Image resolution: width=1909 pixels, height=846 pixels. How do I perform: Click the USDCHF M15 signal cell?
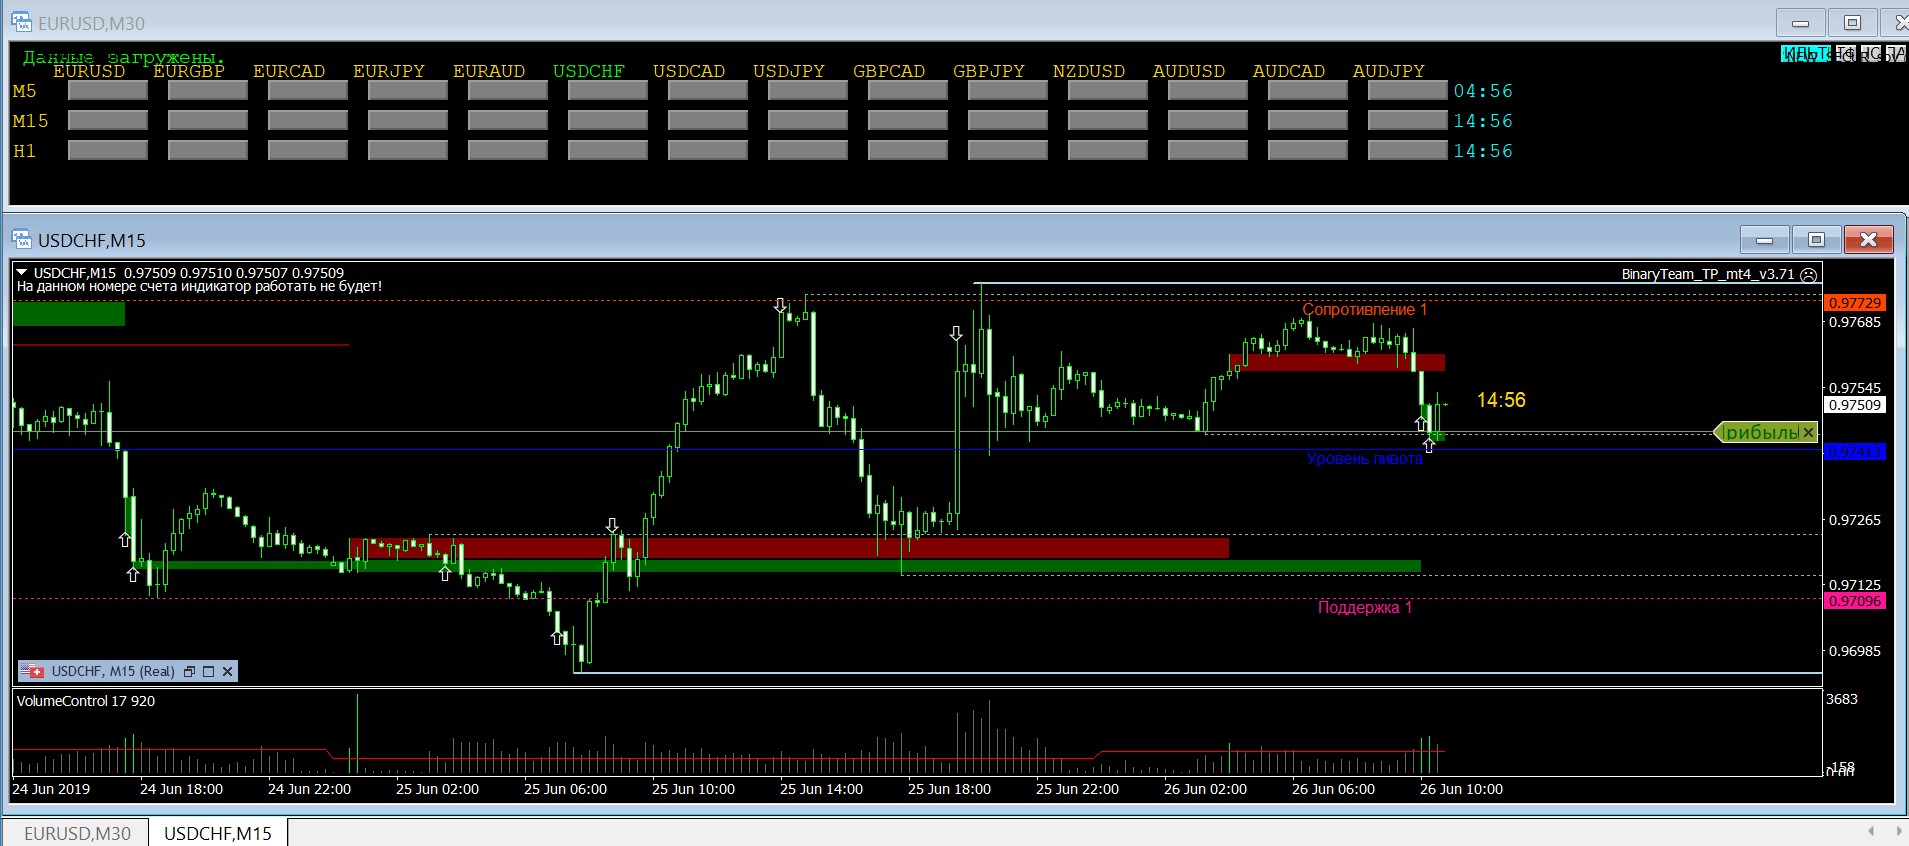click(x=607, y=121)
